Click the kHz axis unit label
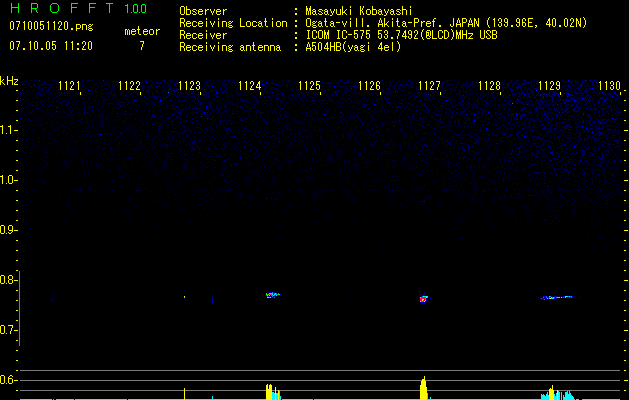 [9, 81]
